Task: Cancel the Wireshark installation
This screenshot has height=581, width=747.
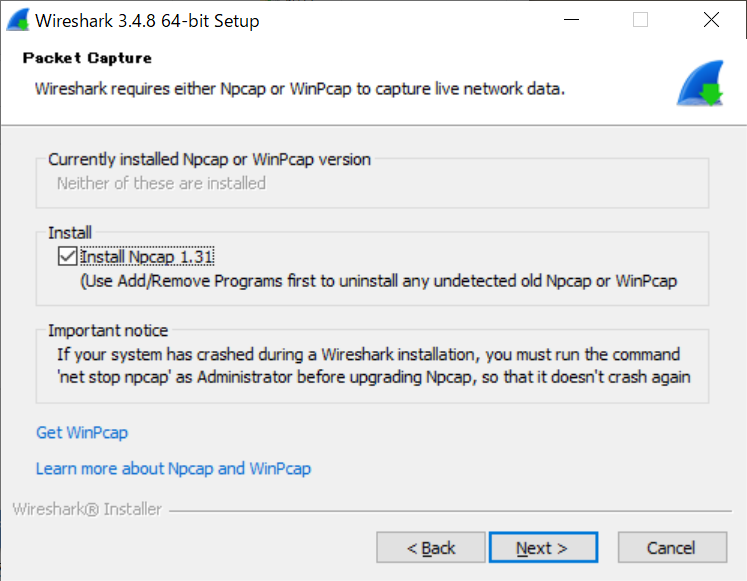Action: 672,548
